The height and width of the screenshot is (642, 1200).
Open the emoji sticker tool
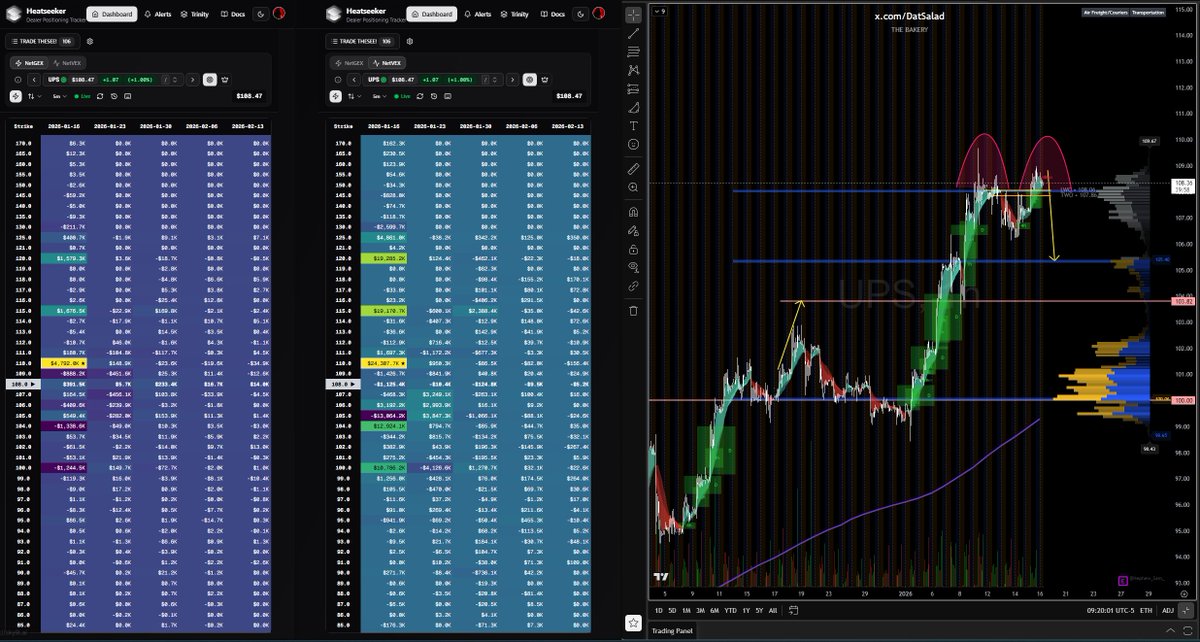click(x=633, y=144)
